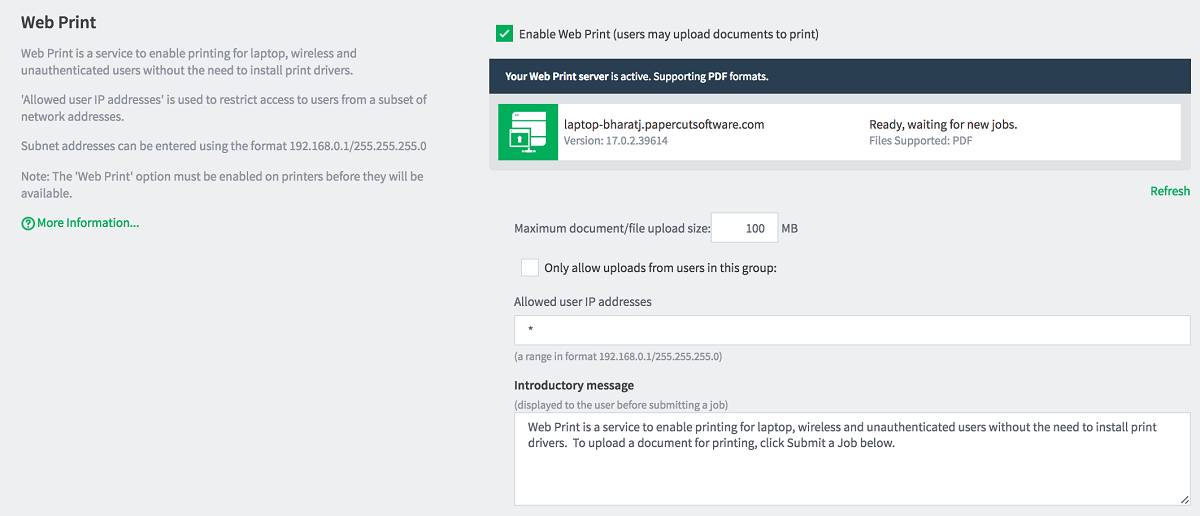The height and width of the screenshot is (516, 1200).
Task: Focus the maximum upload size field
Action: pyautogui.click(x=744, y=228)
